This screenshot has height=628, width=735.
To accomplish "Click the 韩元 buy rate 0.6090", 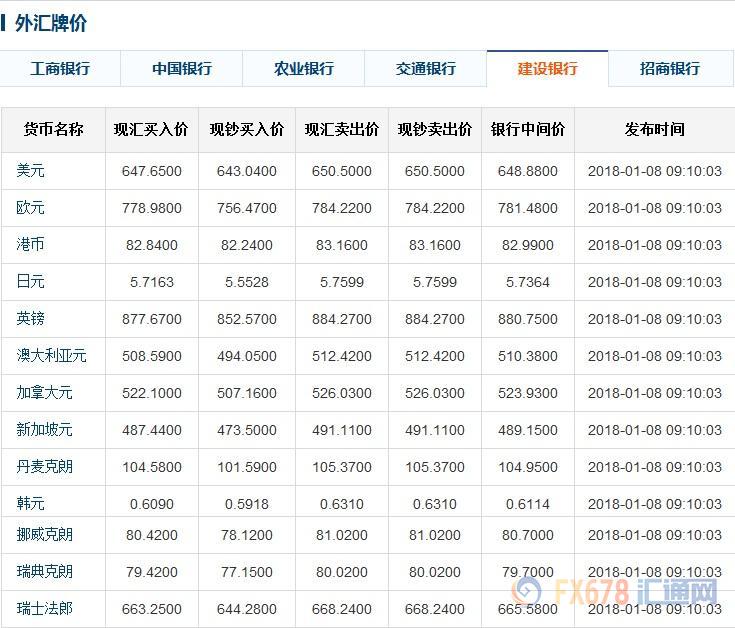I will tap(152, 504).
